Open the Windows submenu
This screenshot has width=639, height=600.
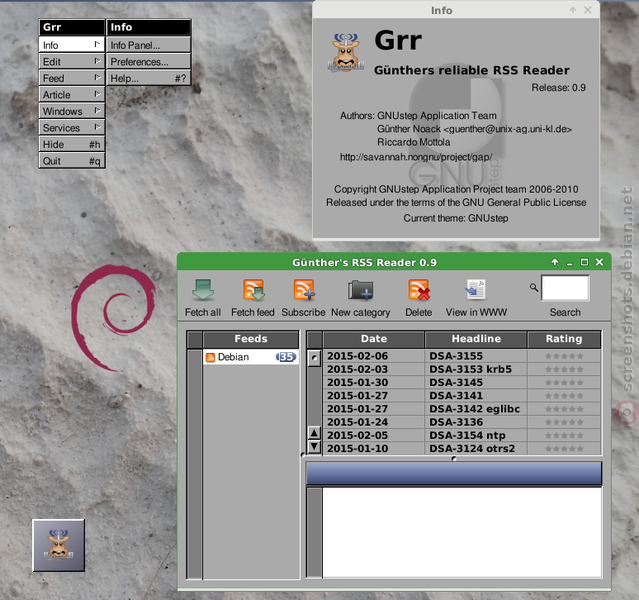pos(72,111)
